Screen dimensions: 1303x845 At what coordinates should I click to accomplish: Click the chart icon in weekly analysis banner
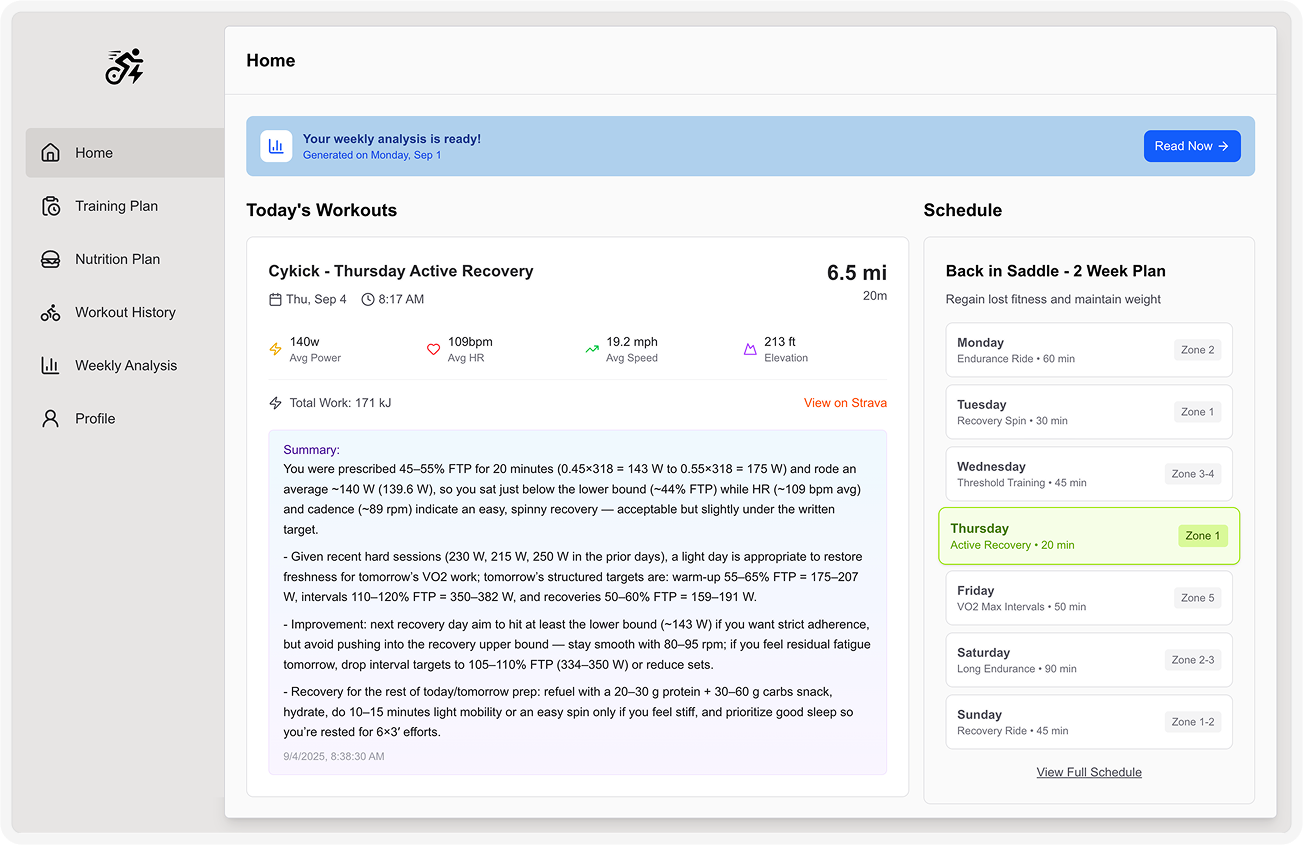coord(277,146)
